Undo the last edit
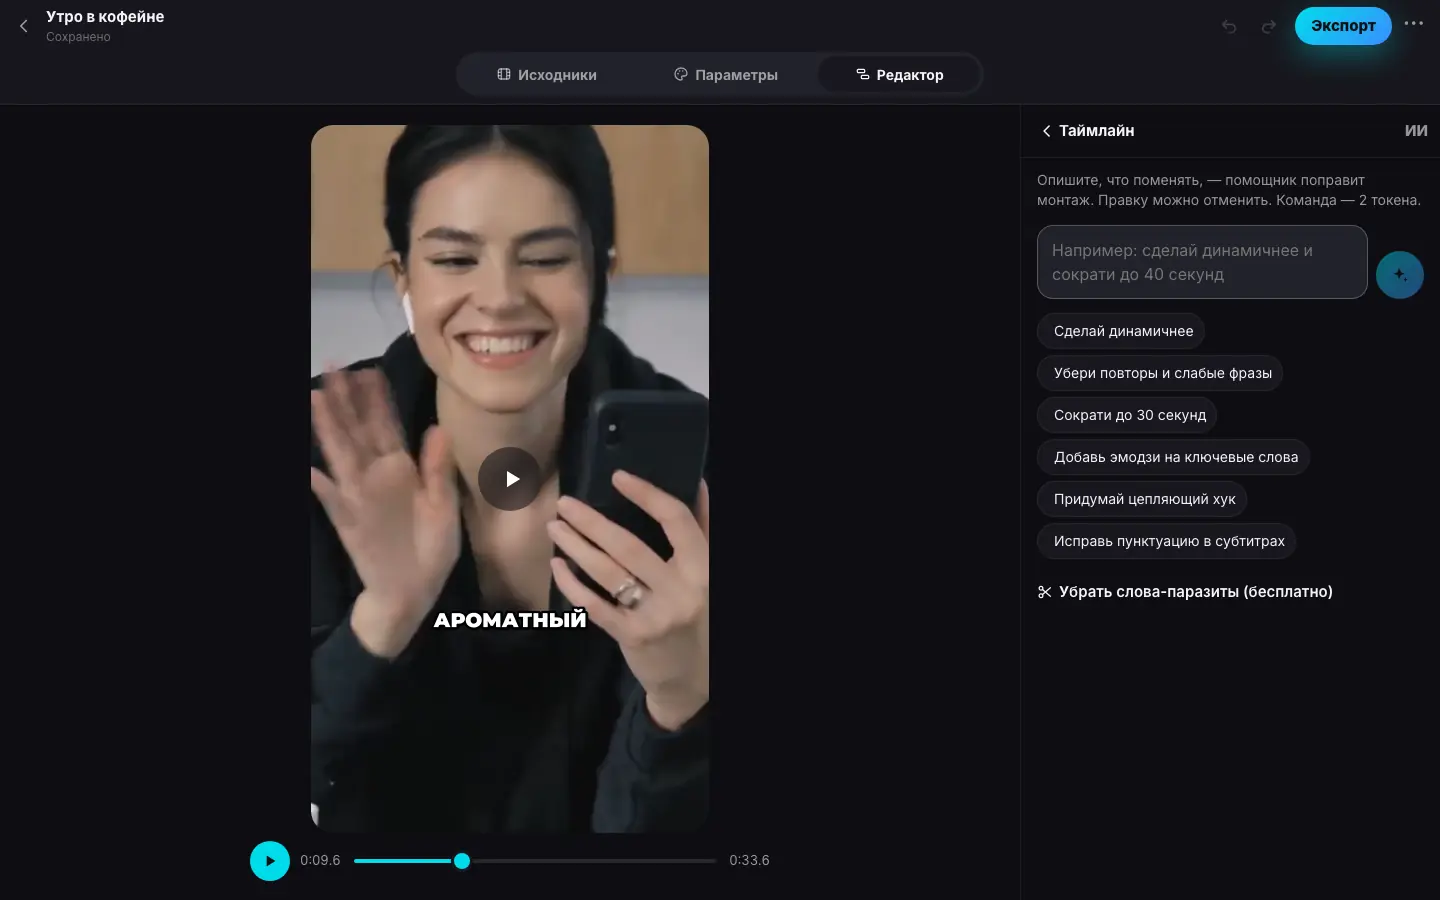The image size is (1440, 900). pos(1229,27)
